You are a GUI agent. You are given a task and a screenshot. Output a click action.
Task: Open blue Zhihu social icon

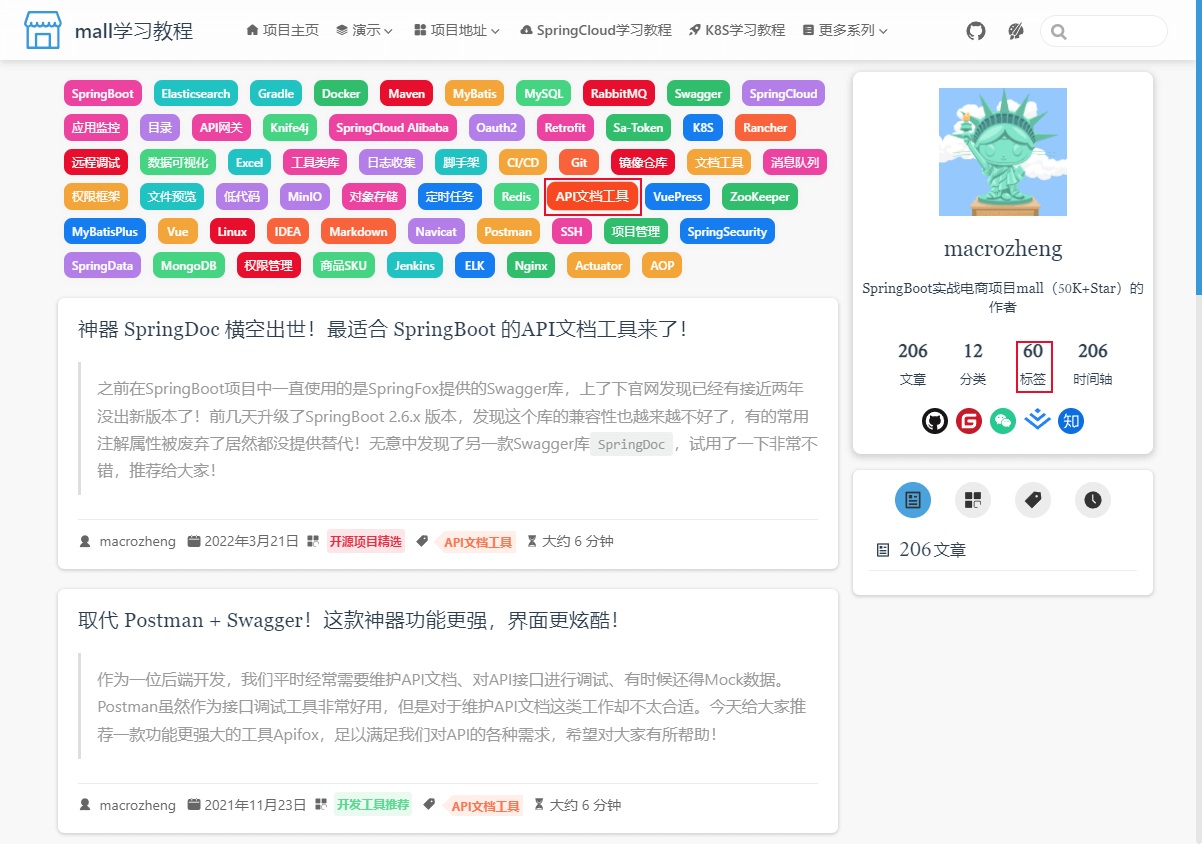pyautogui.click(x=1071, y=421)
